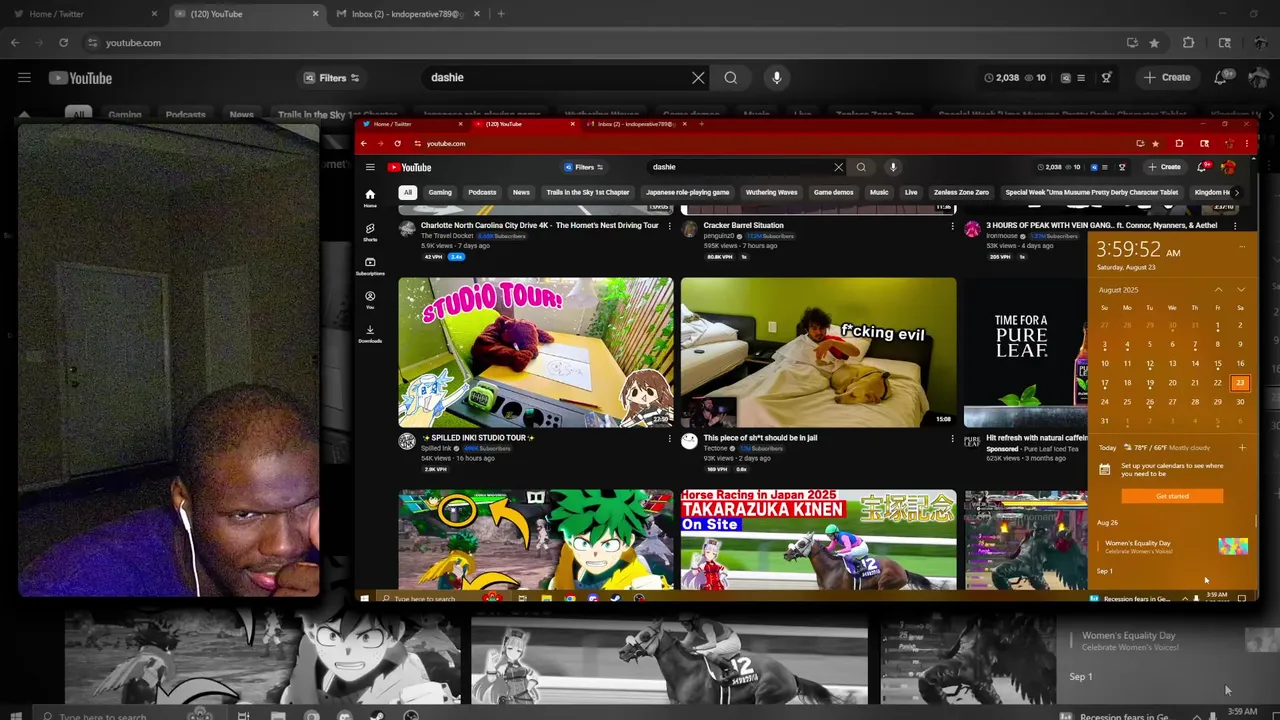Select the All chip in inset window
The width and height of the screenshot is (1280, 720).
coord(407,192)
